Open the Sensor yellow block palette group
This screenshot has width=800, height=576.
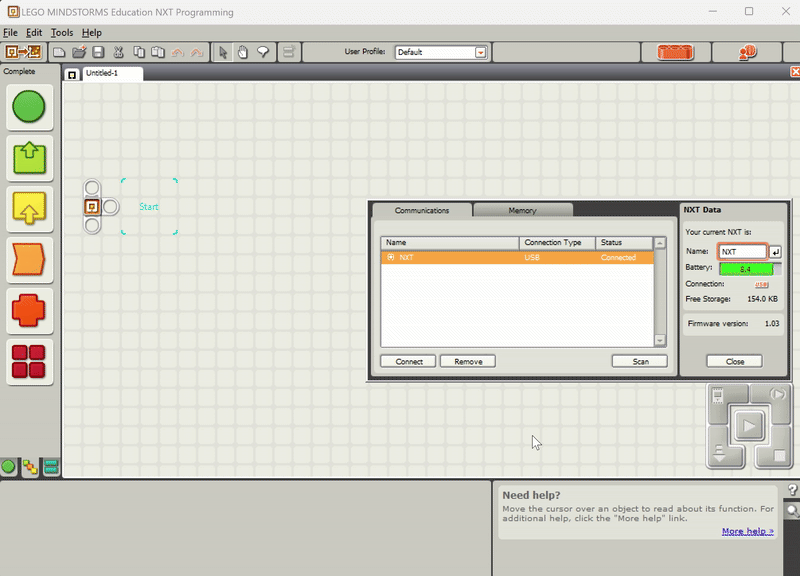29,209
